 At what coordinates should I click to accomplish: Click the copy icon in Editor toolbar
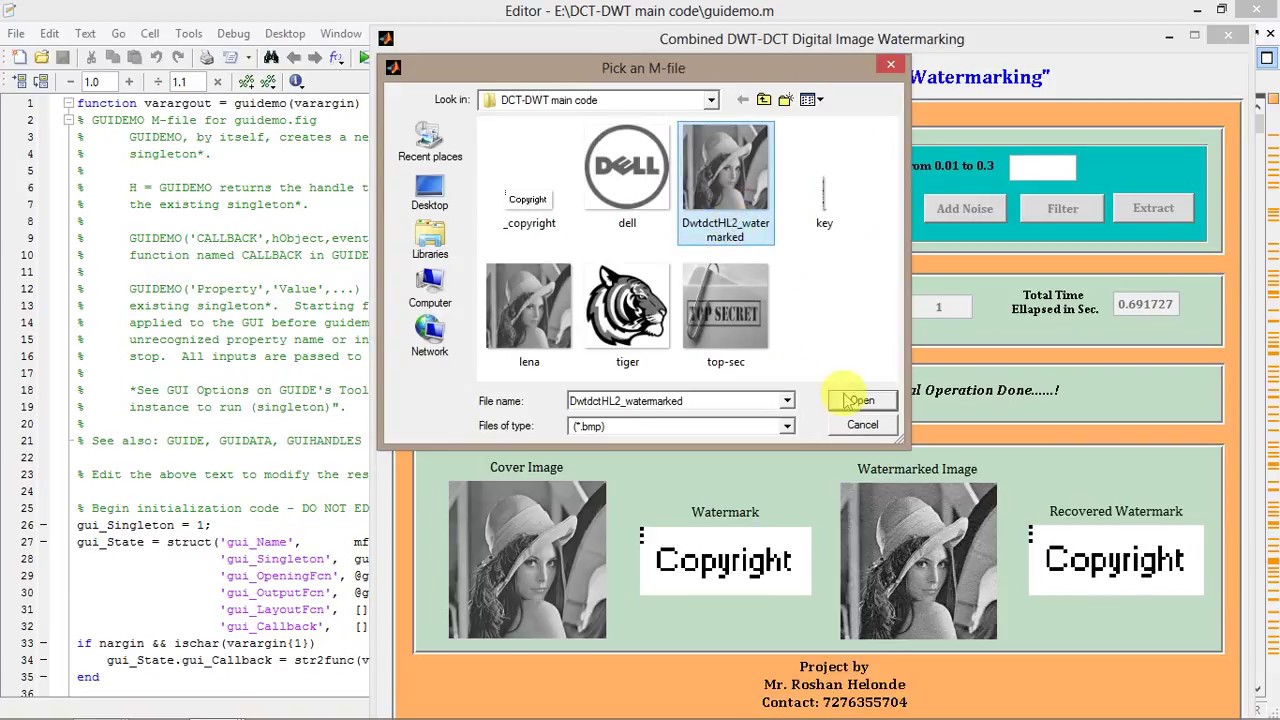pyautogui.click(x=113, y=58)
